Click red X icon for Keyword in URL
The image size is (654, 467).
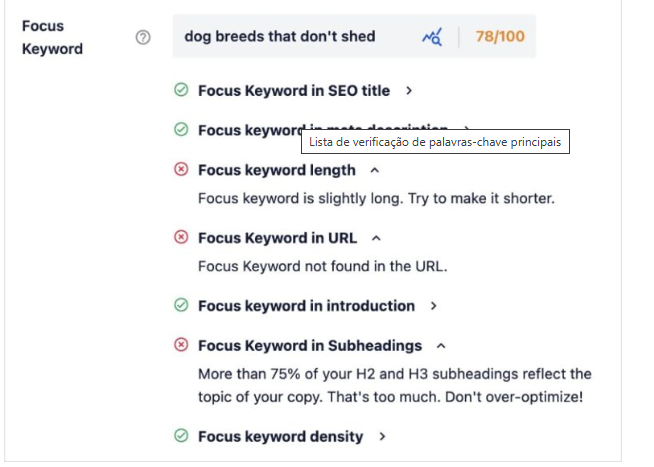coord(181,238)
